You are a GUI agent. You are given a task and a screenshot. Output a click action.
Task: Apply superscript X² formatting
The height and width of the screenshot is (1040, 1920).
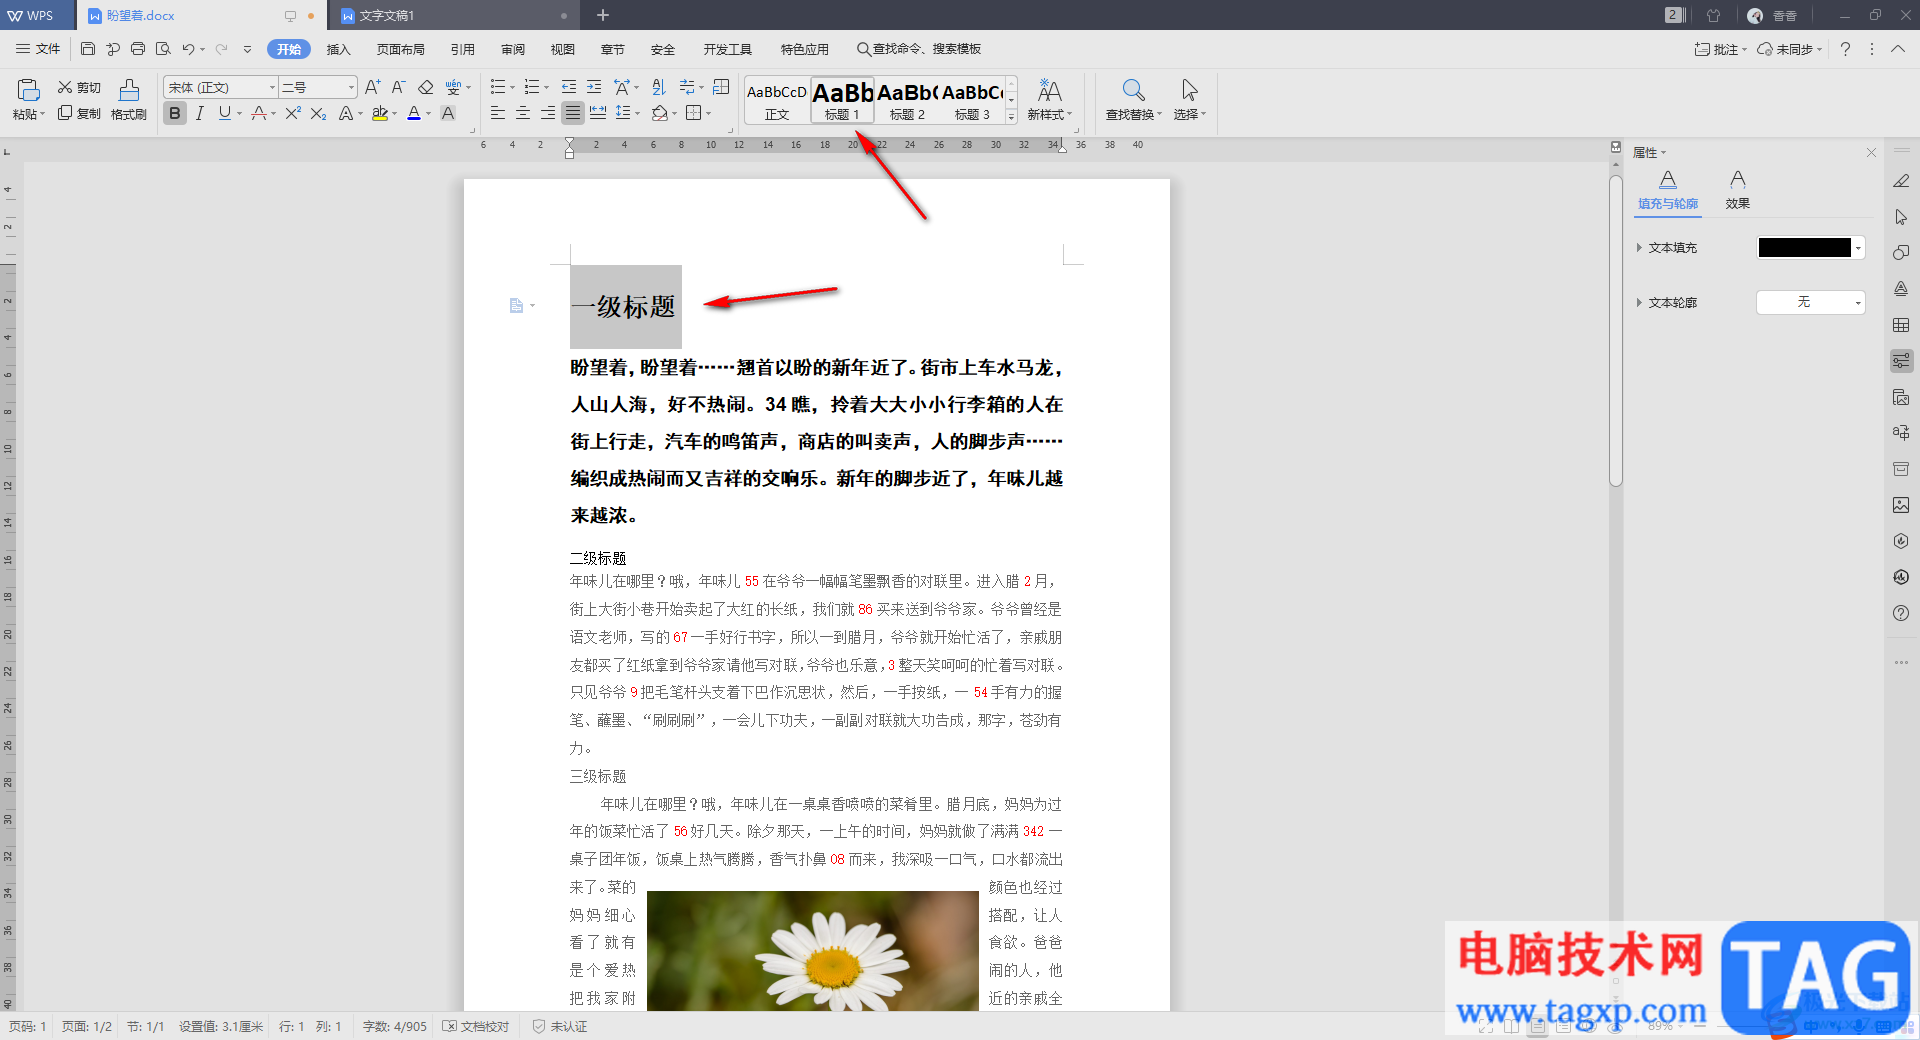click(293, 114)
